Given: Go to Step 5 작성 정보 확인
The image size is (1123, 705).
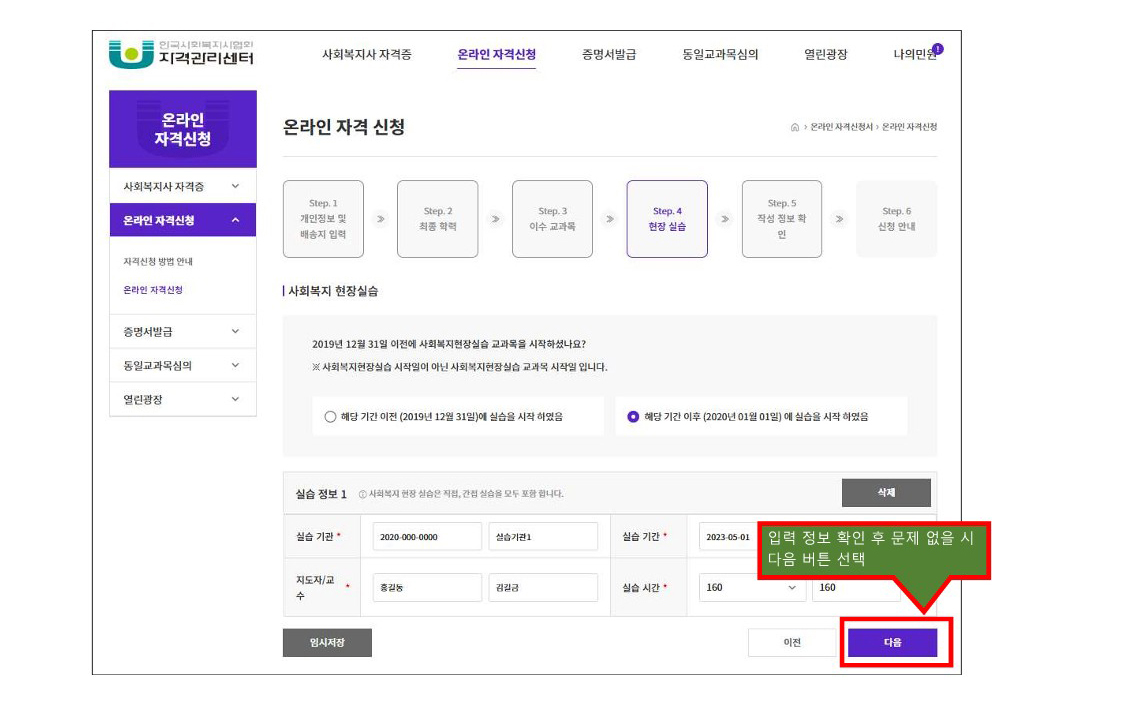Looking at the screenshot, I should (x=781, y=219).
